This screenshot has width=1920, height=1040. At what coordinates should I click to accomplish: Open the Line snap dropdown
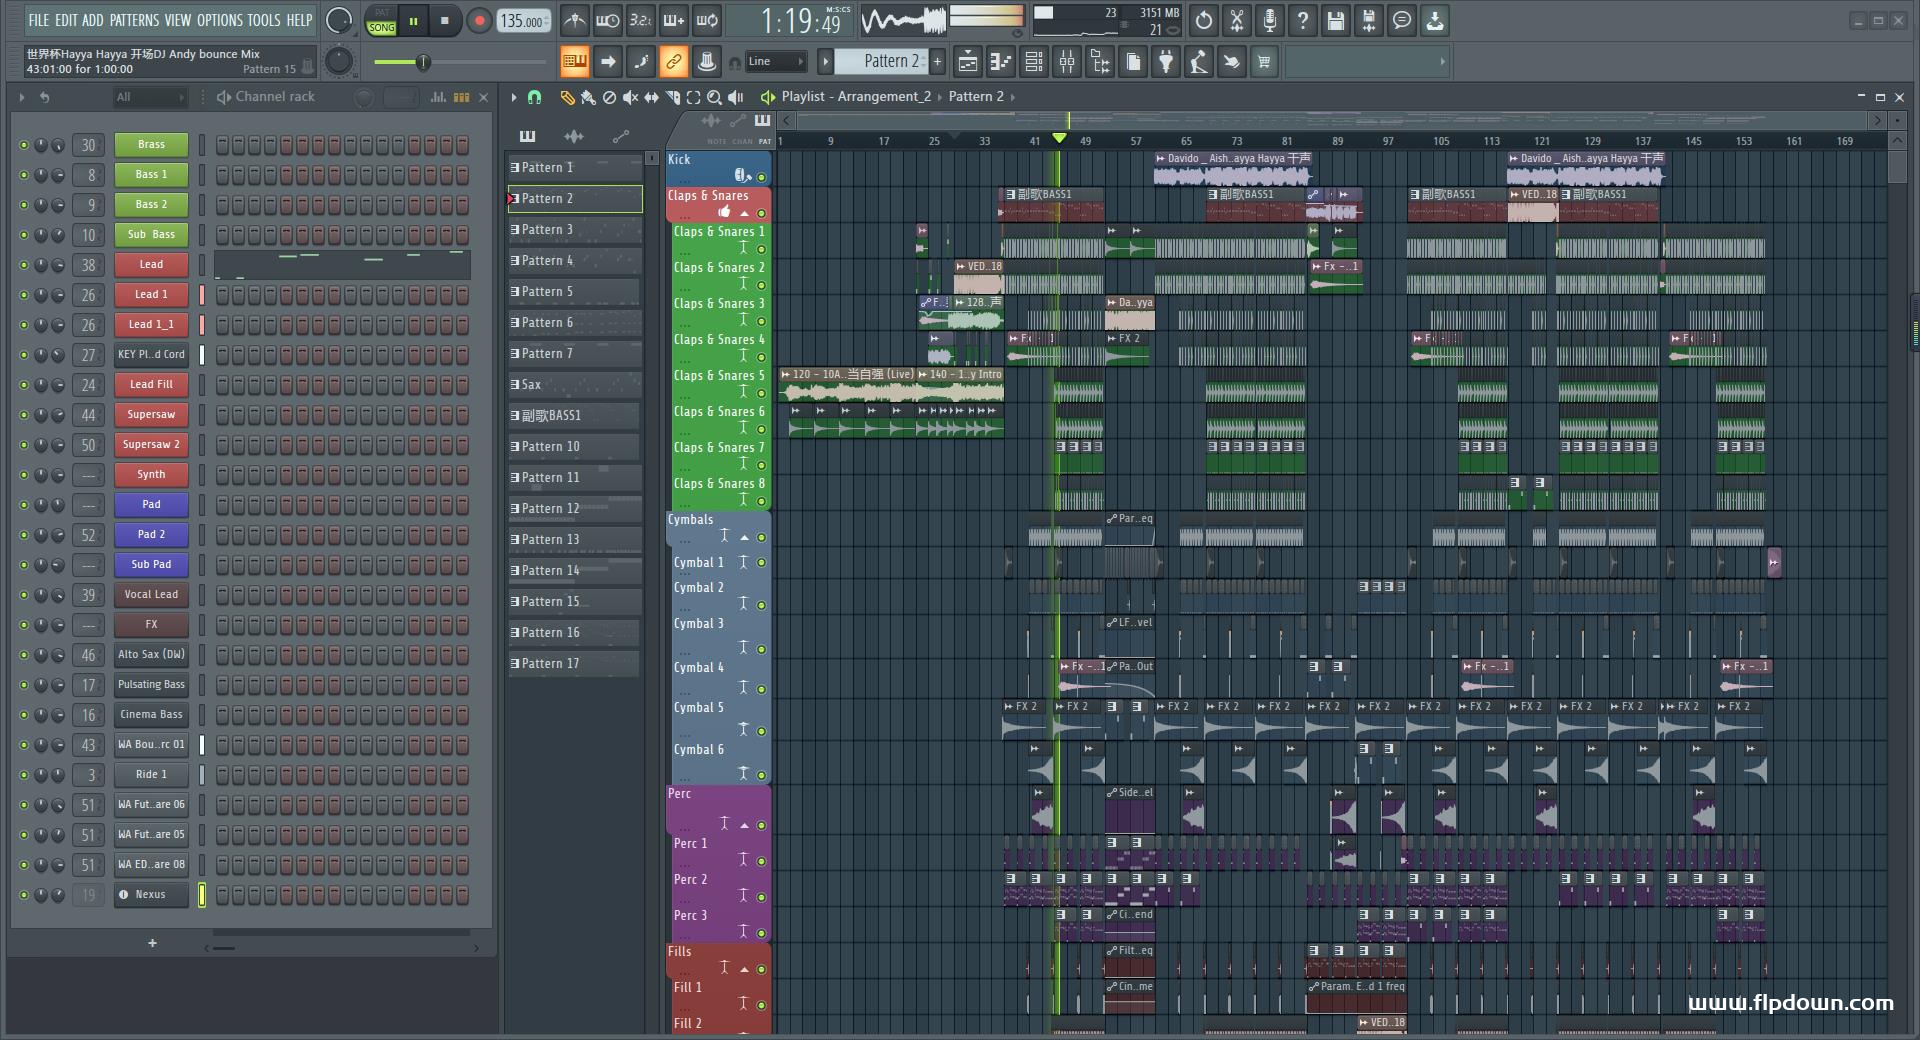[x=776, y=62]
